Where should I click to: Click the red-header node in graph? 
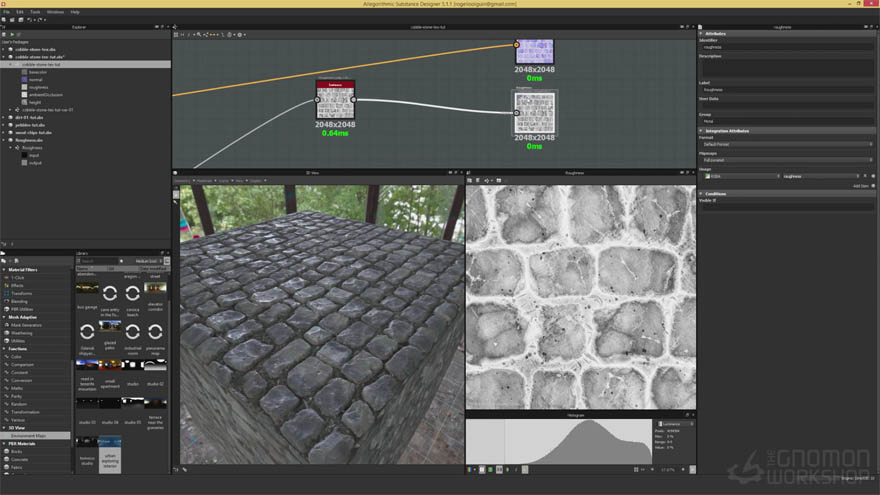[335, 100]
